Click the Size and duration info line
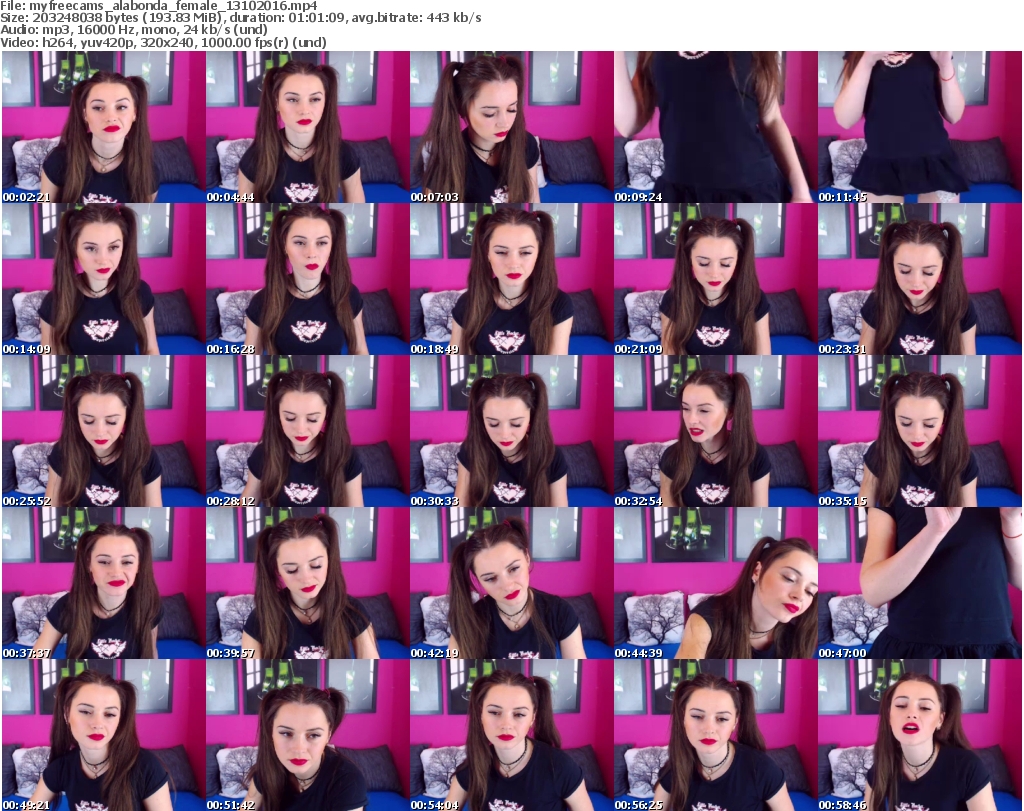The image size is (1024, 811). (x=241, y=18)
